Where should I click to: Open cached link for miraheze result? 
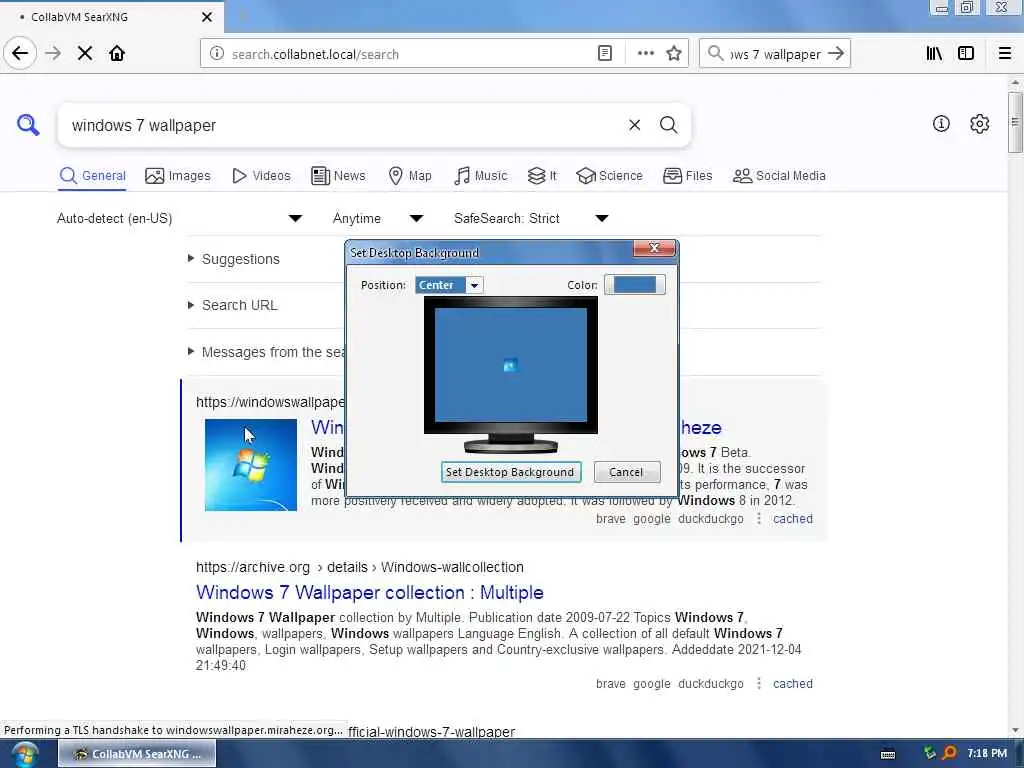(x=793, y=519)
